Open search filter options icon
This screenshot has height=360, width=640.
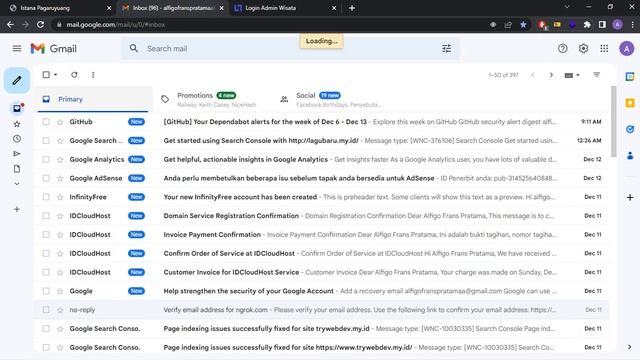click(447, 49)
